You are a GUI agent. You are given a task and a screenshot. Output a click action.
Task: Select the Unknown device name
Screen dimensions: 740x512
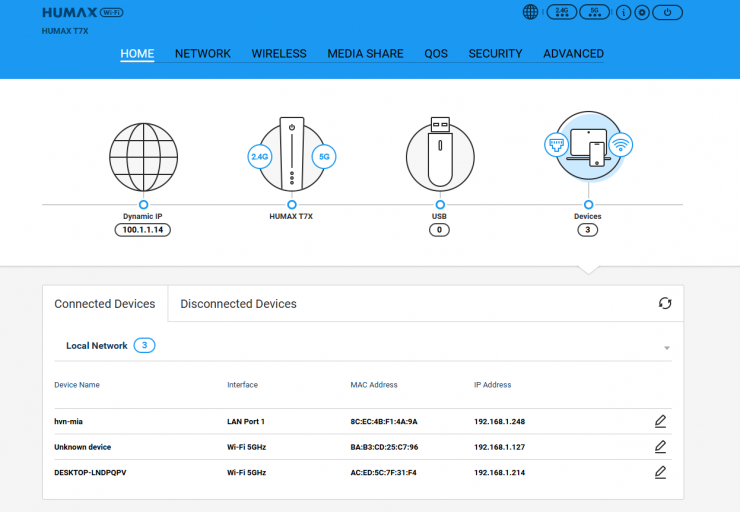pyautogui.click(x=83, y=447)
